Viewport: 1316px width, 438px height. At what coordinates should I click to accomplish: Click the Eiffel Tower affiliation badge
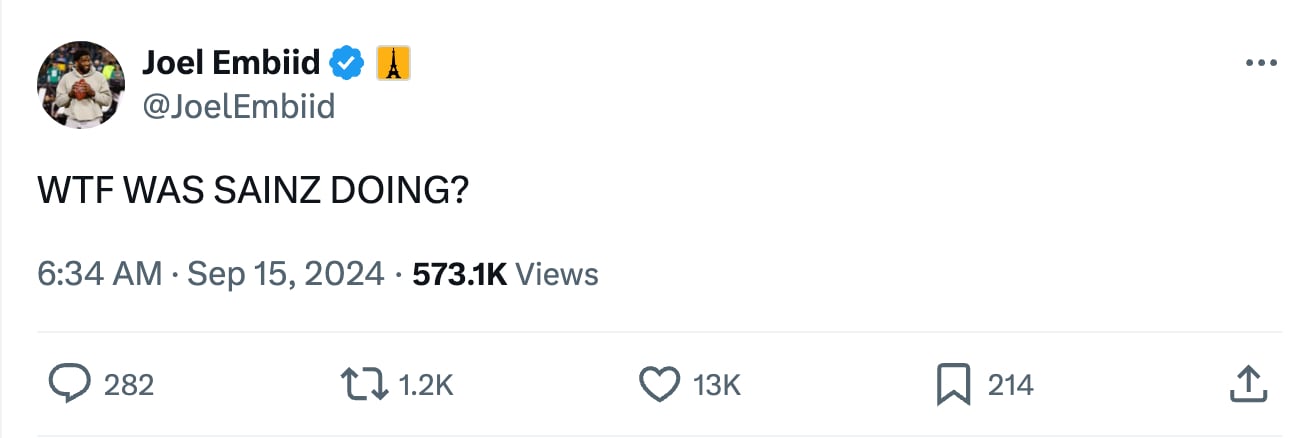(x=394, y=64)
